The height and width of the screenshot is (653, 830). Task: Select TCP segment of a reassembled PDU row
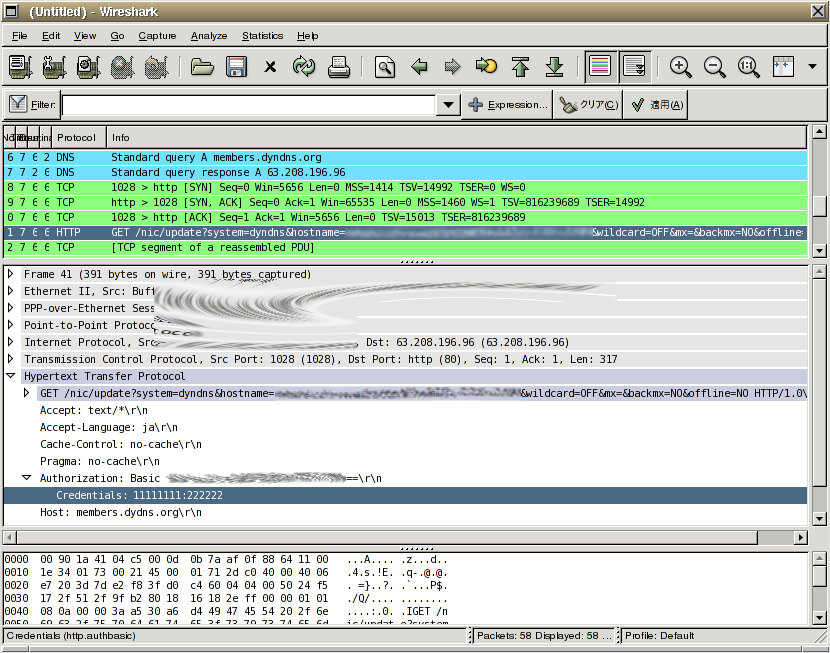405,247
